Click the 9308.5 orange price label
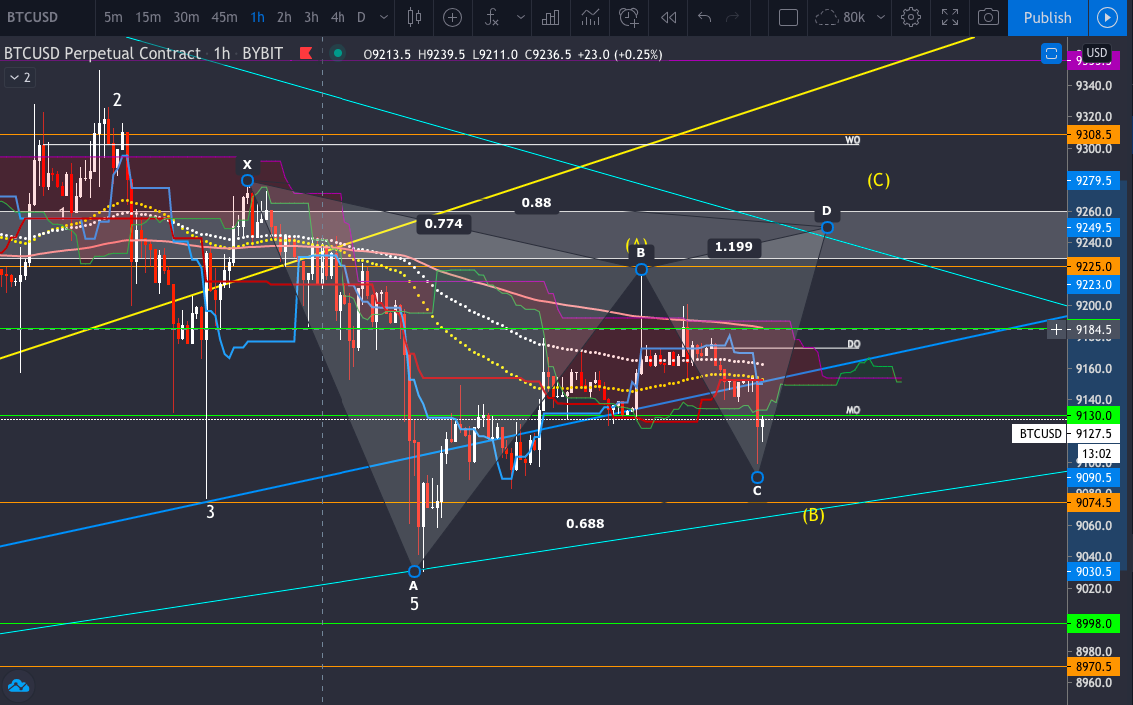Screen dimensions: 1133x705 (1093, 135)
